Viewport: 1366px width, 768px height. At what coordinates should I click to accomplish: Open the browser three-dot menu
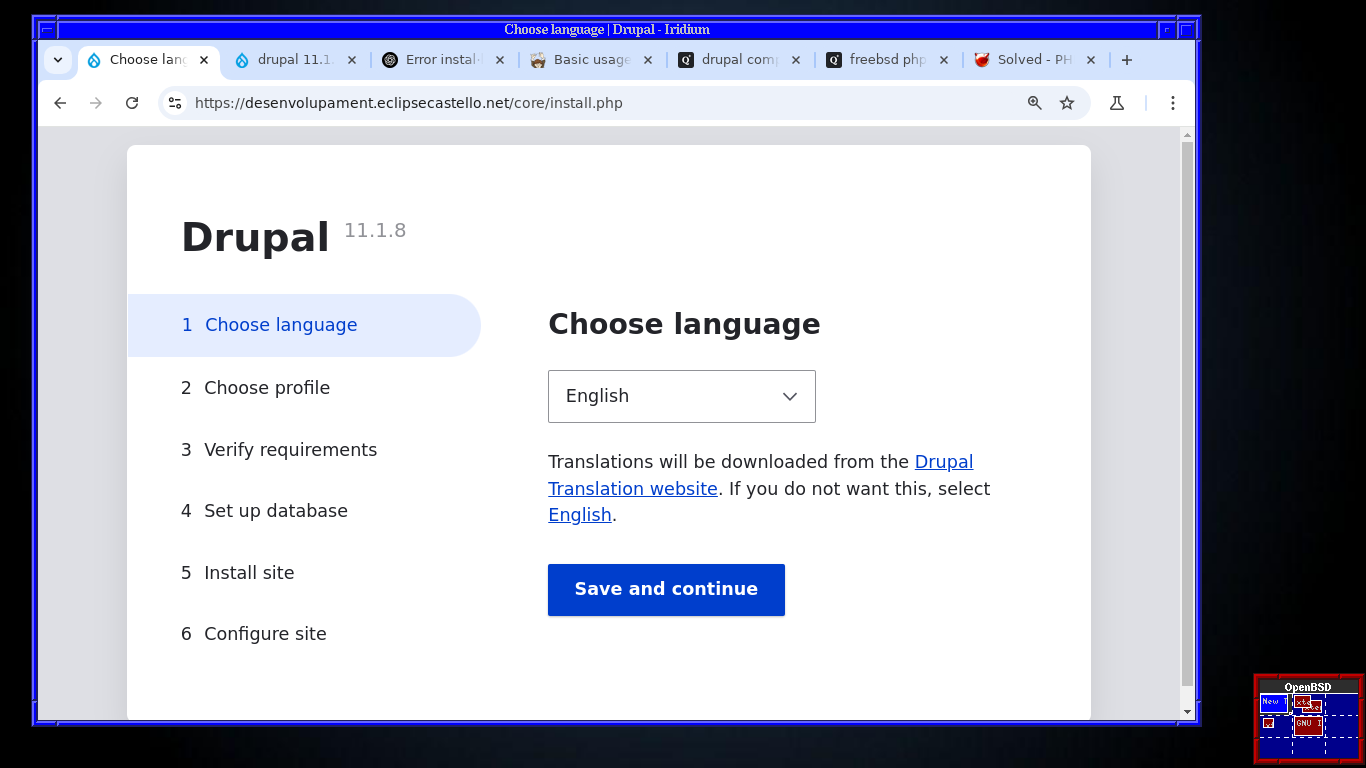1173,103
